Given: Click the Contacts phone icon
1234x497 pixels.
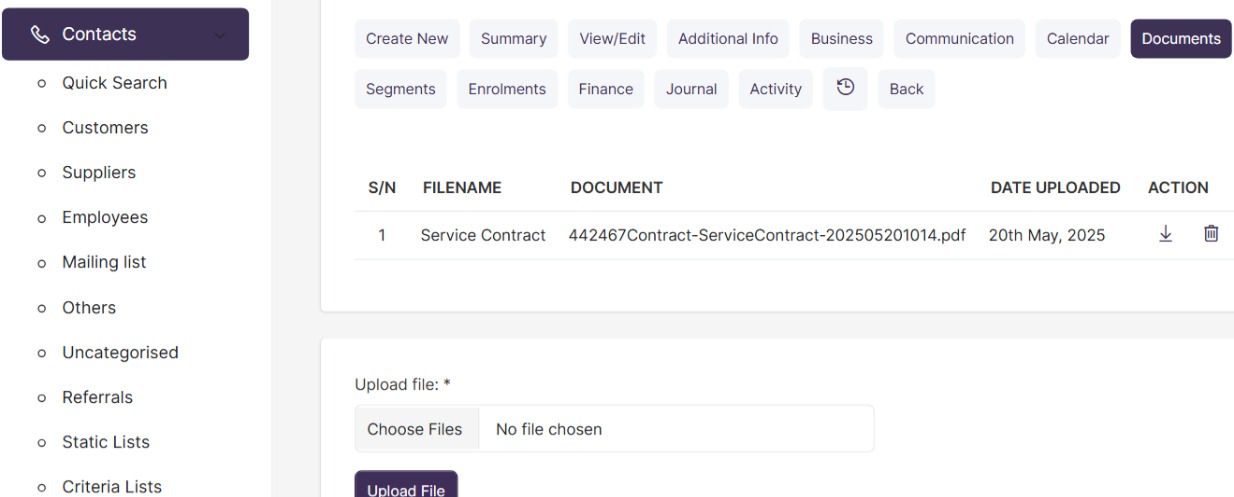Looking at the screenshot, I should pos(41,35).
